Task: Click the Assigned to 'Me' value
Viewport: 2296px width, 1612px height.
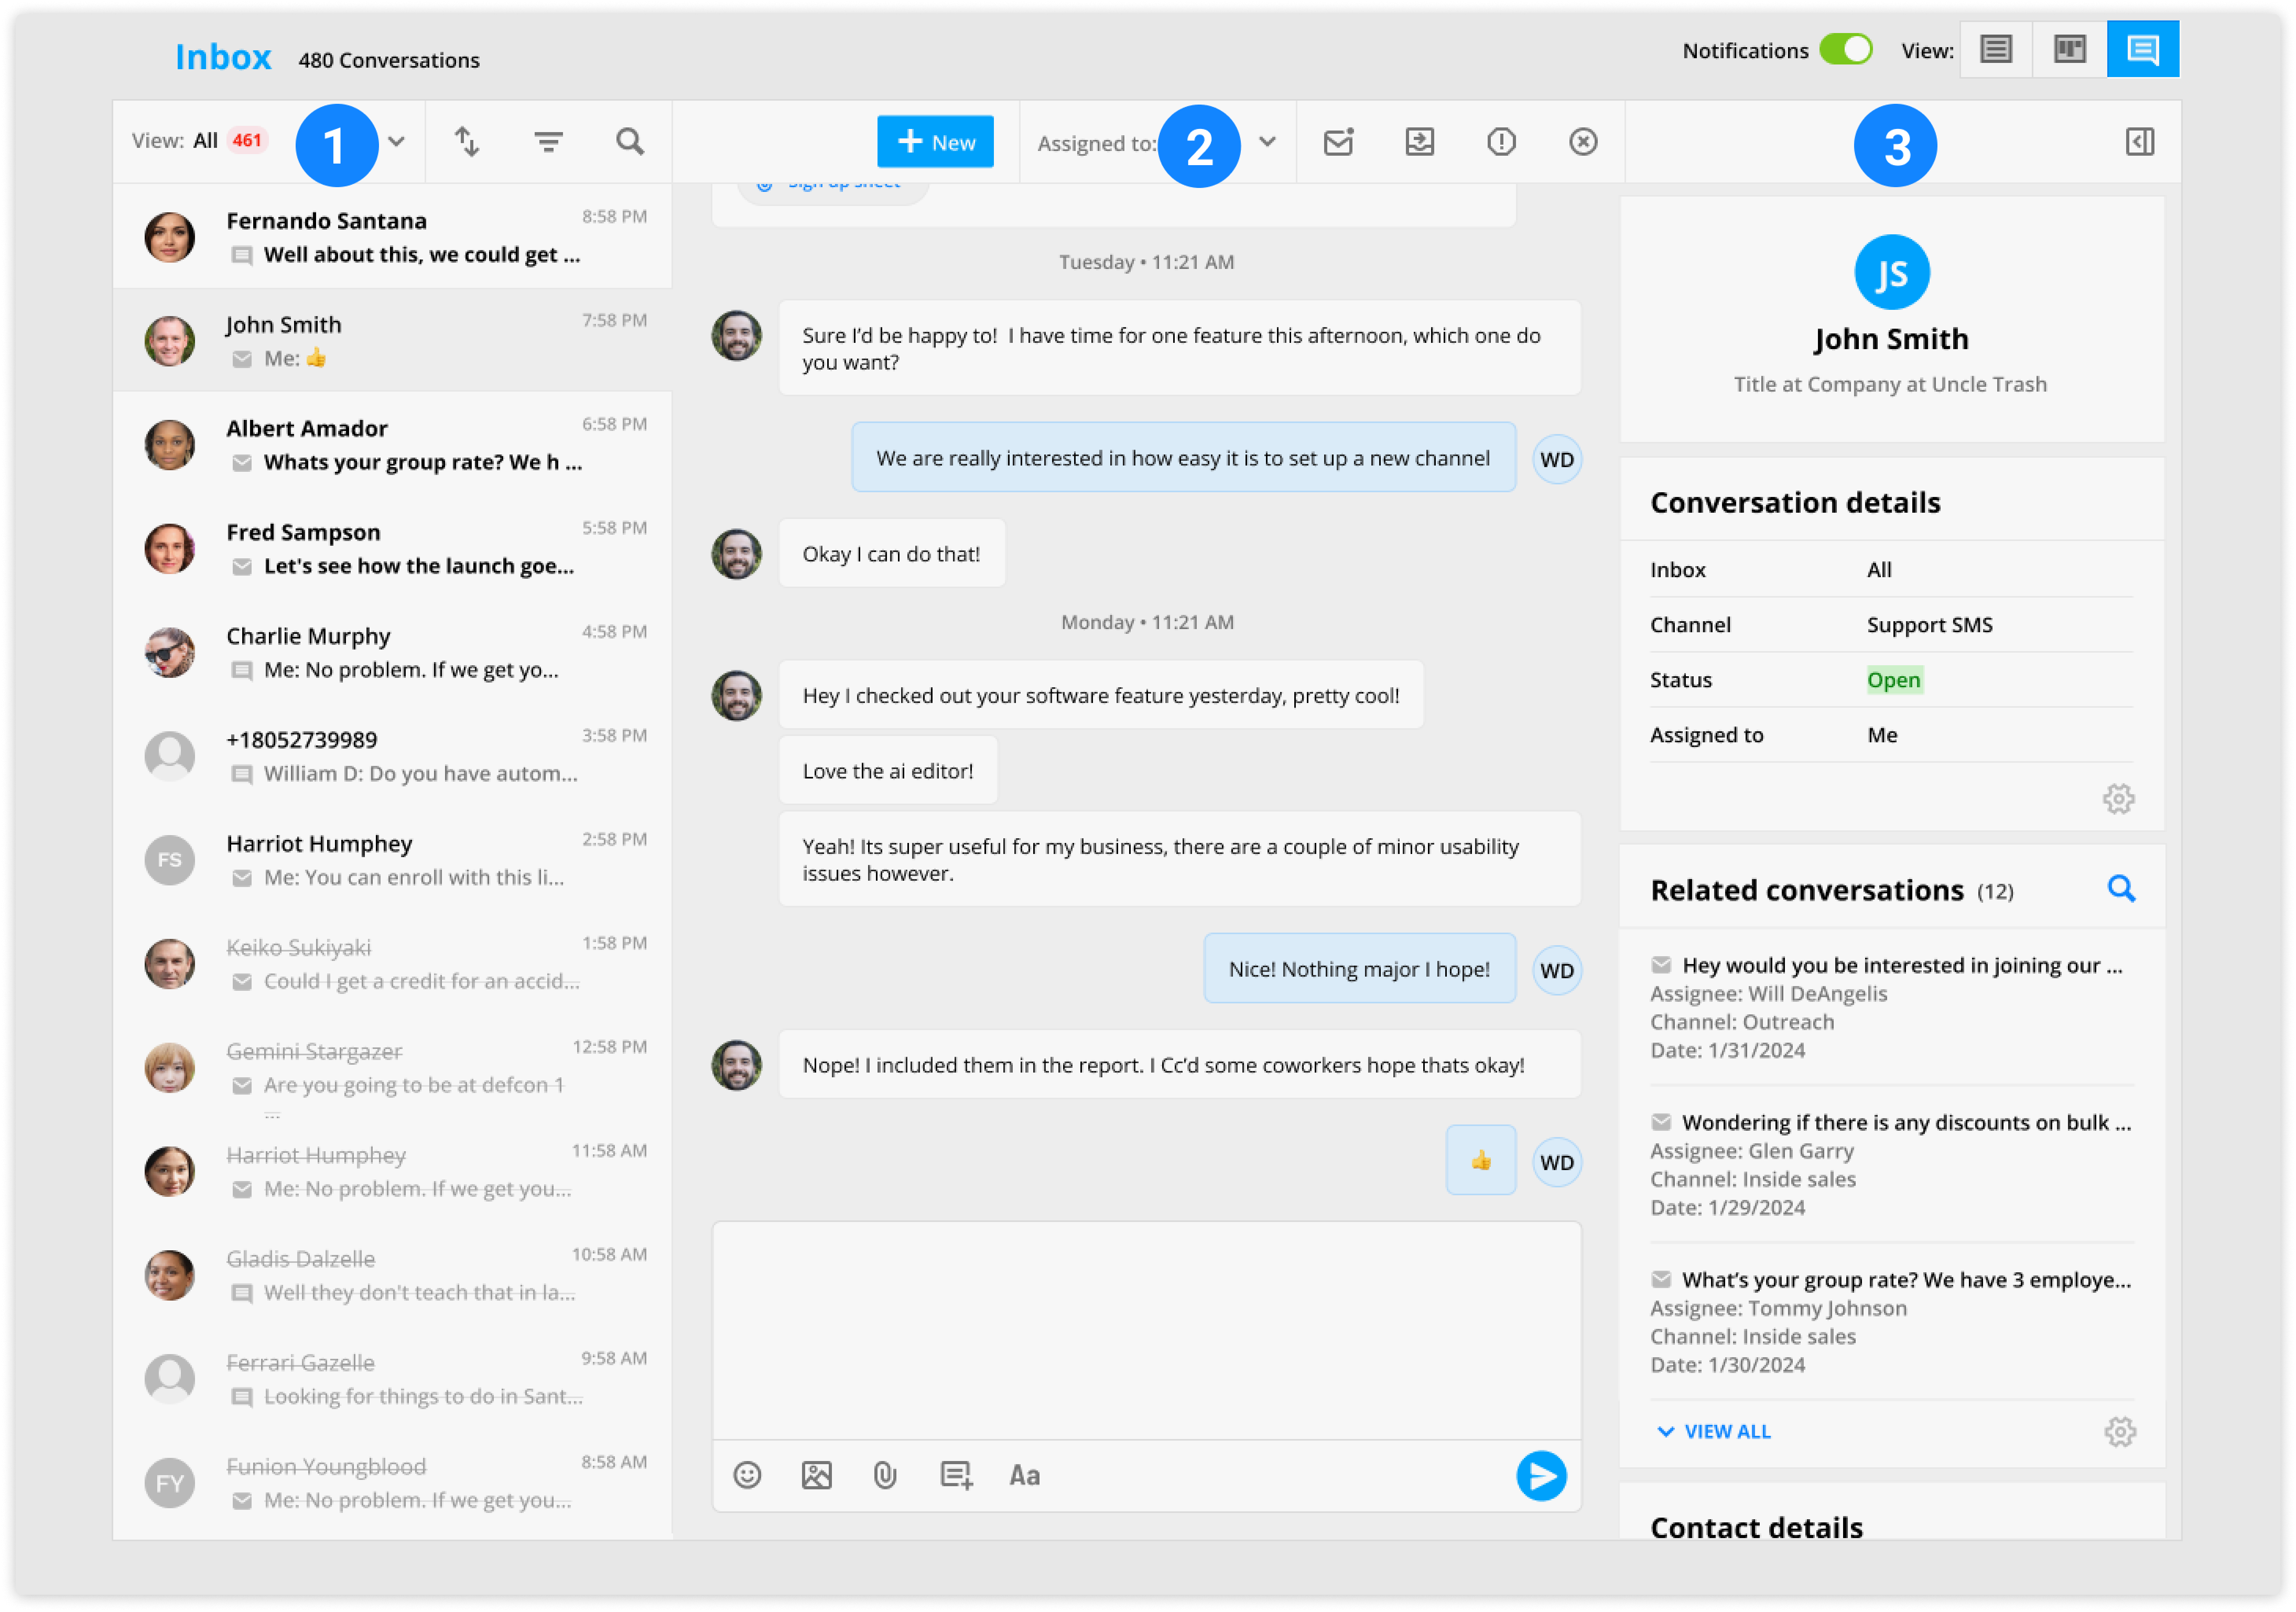Action: [x=1882, y=735]
